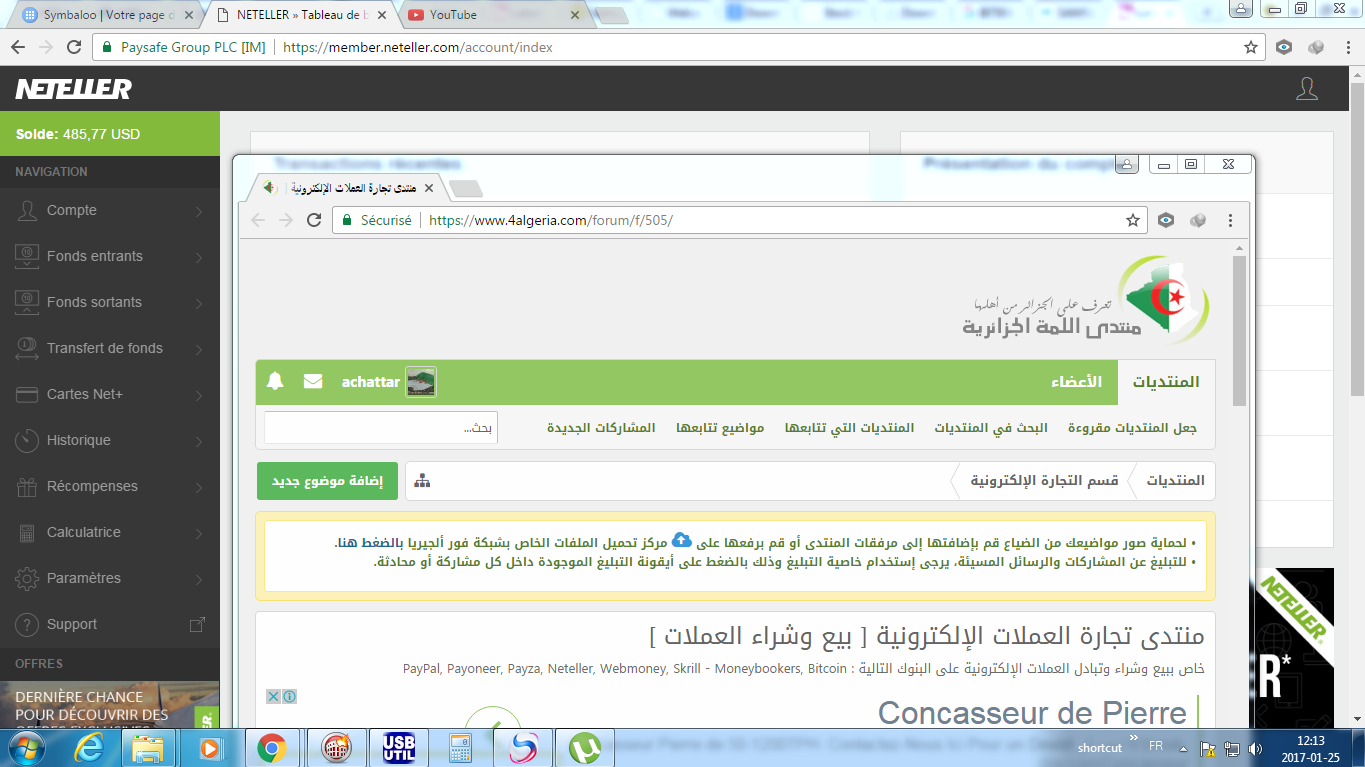The image size is (1365, 767).
Task: Open Transfert de fonds in sidebar
Action: pos(109,348)
